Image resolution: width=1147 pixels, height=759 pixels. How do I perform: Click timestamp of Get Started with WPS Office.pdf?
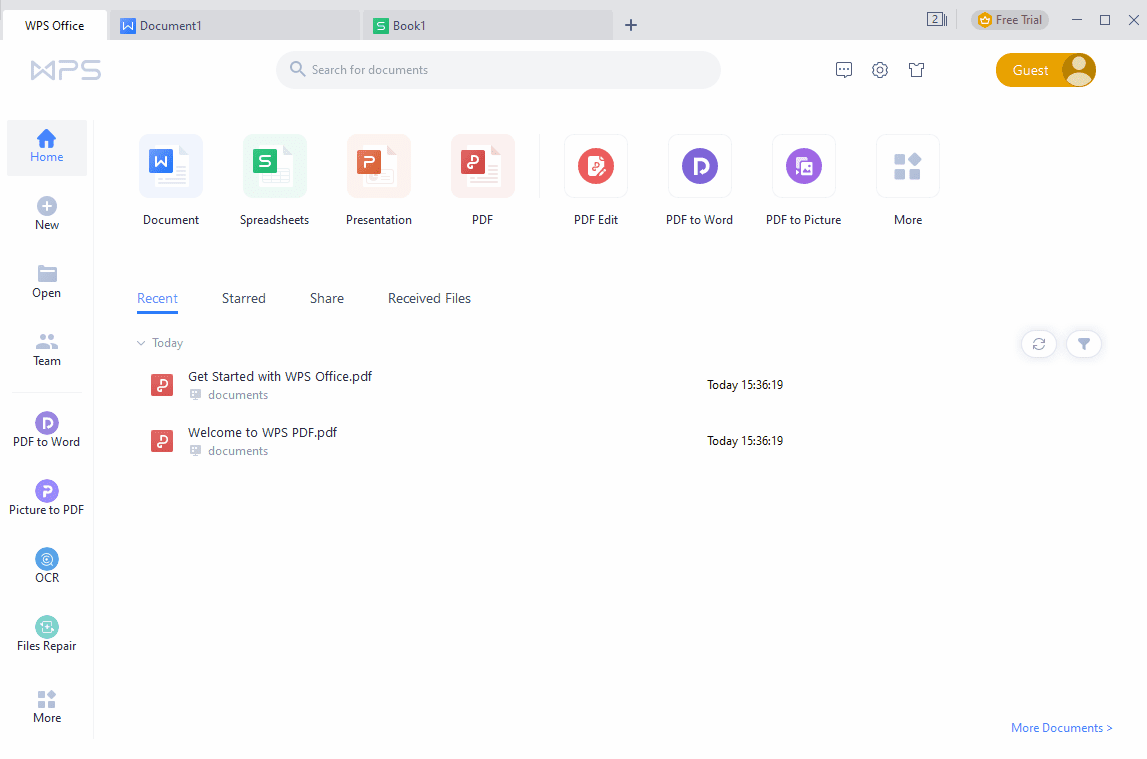click(x=745, y=385)
